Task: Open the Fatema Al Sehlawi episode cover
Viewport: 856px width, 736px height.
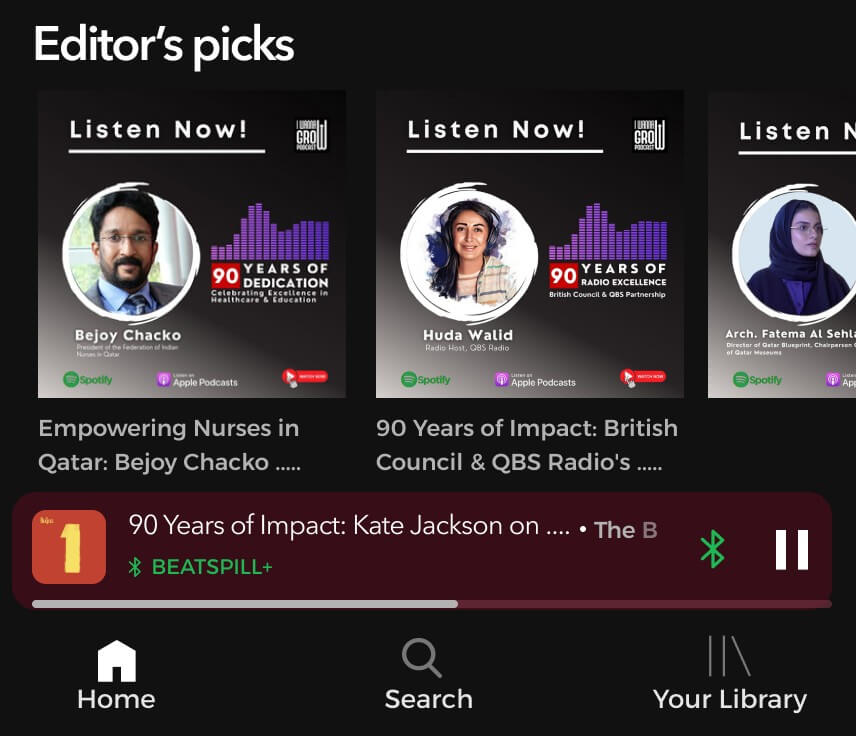Action: [x=782, y=244]
